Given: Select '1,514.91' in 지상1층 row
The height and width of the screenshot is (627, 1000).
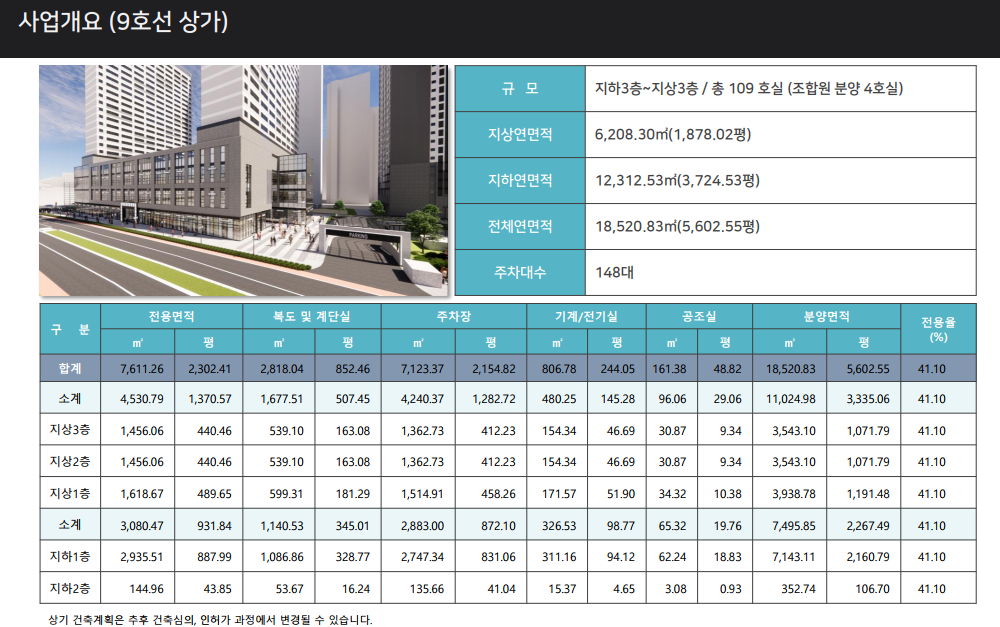Looking at the screenshot, I should point(422,494).
